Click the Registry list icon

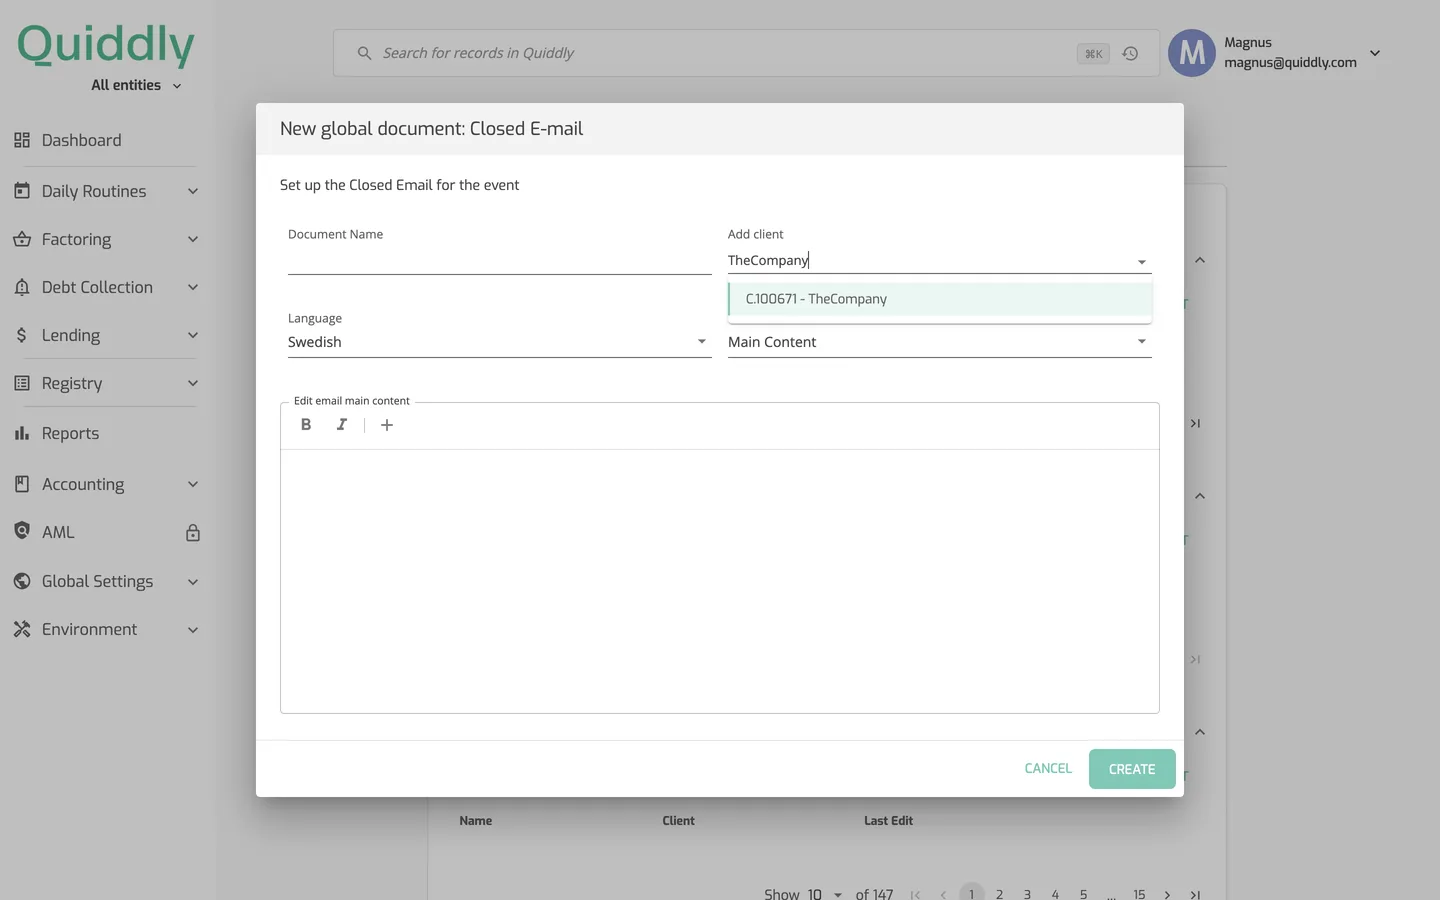(22, 383)
